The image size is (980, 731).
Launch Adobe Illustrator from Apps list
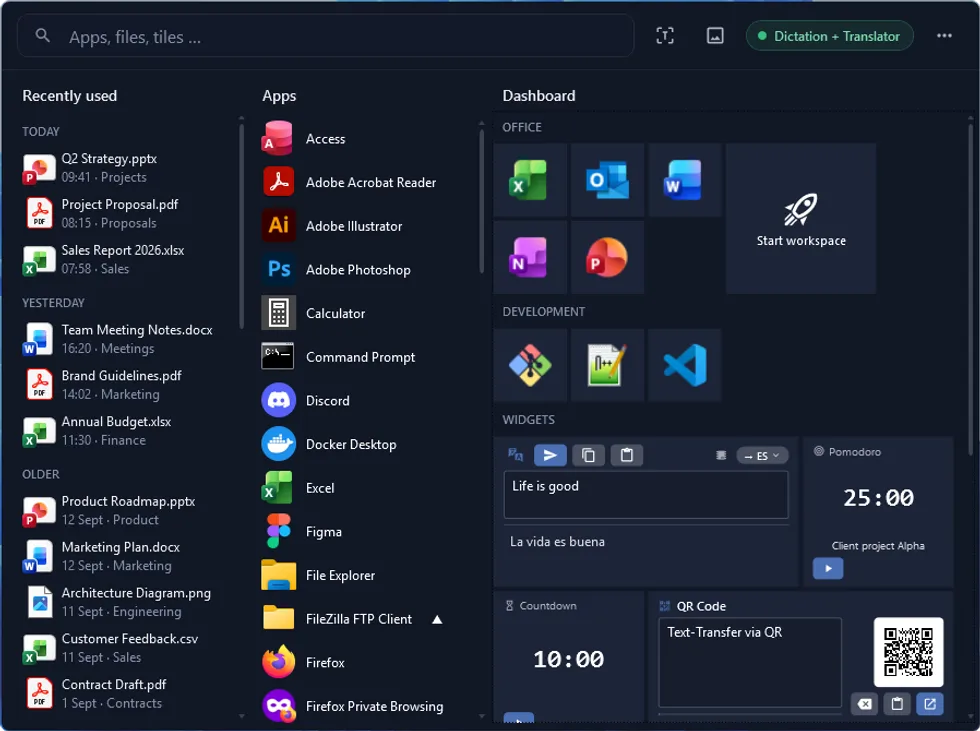[369, 226]
